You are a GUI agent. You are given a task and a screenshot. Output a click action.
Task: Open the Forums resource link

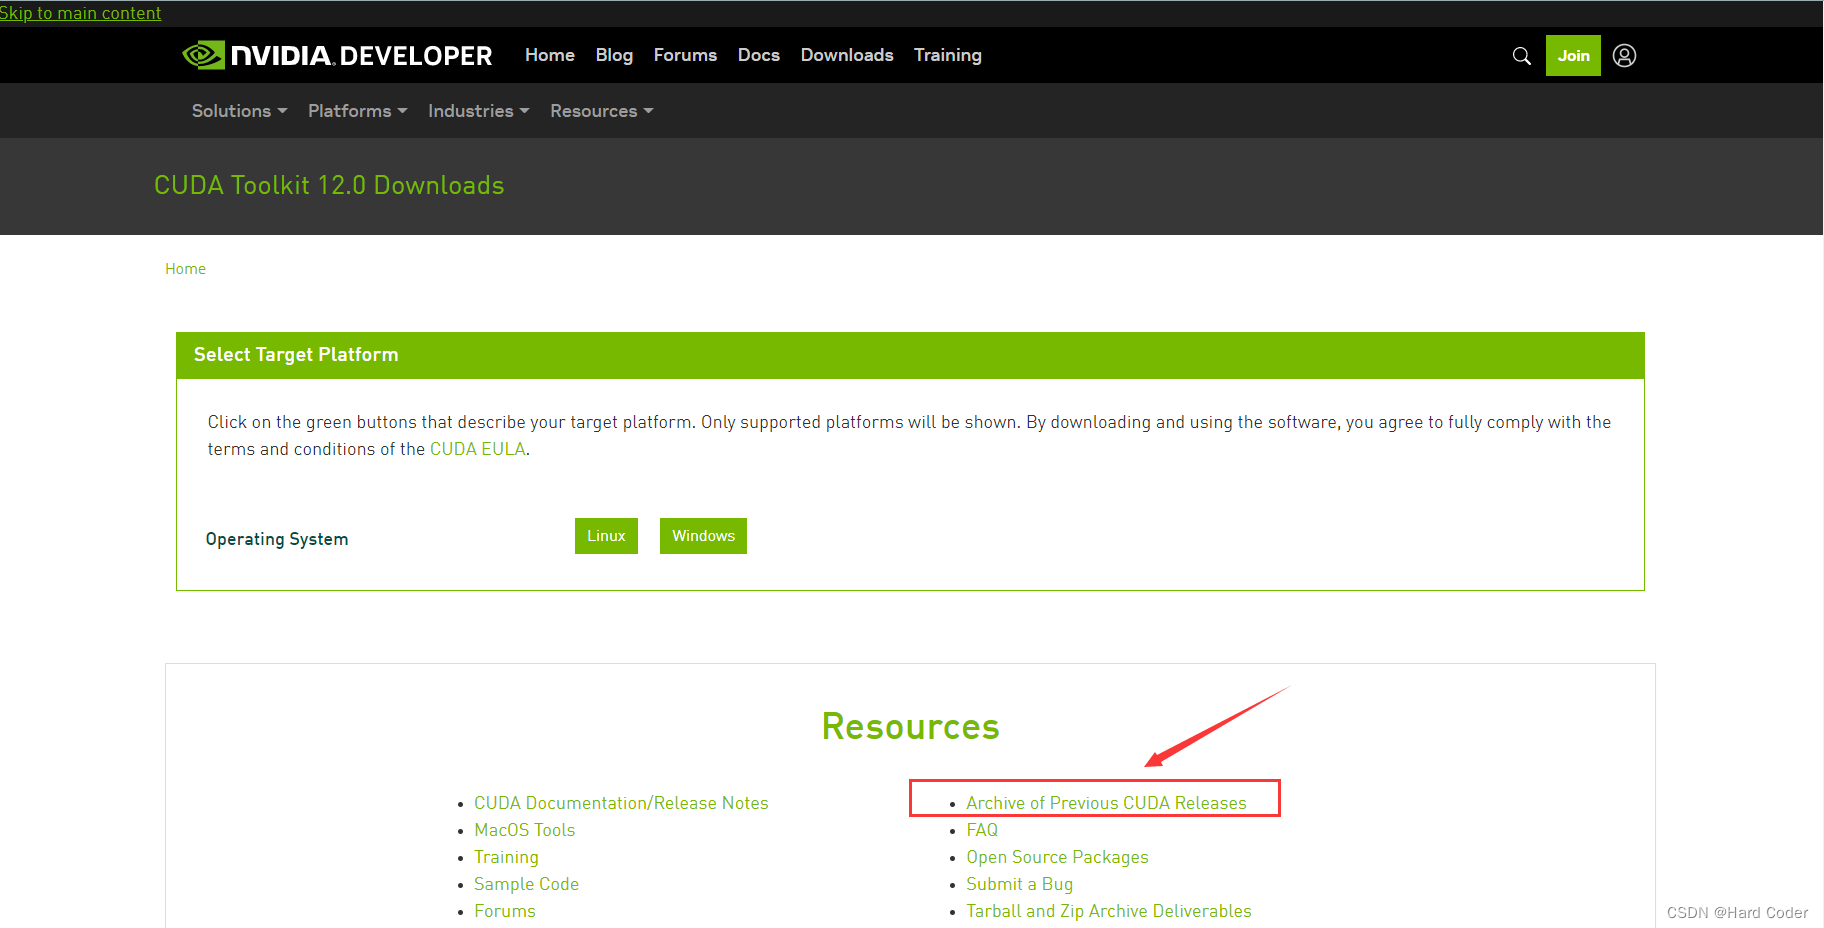[x=505, y=911]
